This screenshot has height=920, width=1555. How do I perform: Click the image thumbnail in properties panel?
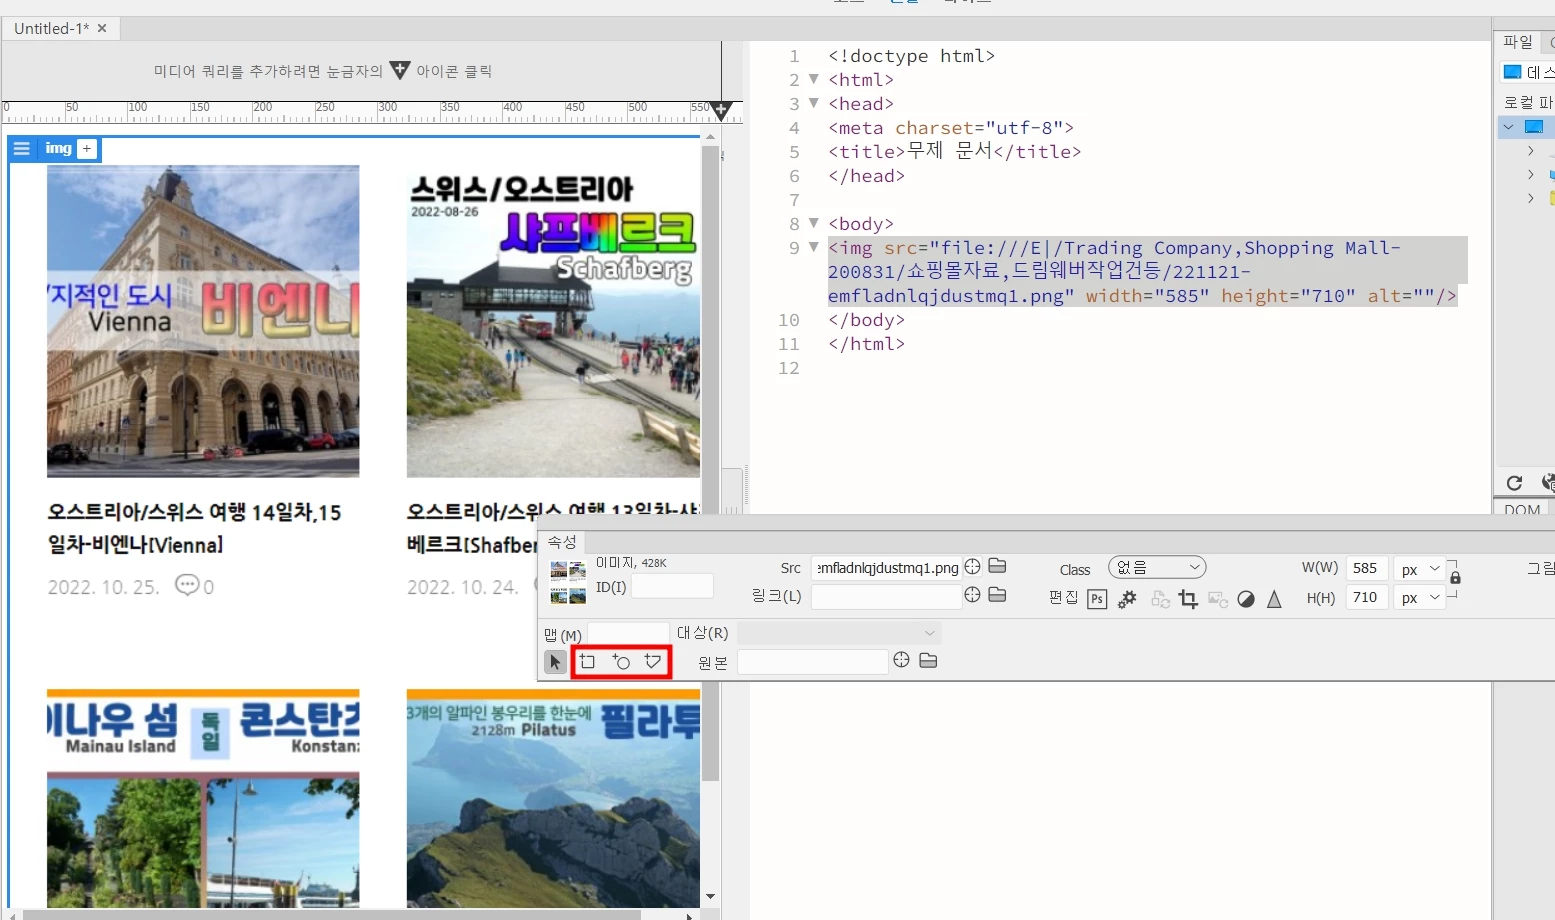tap(568, 582)
